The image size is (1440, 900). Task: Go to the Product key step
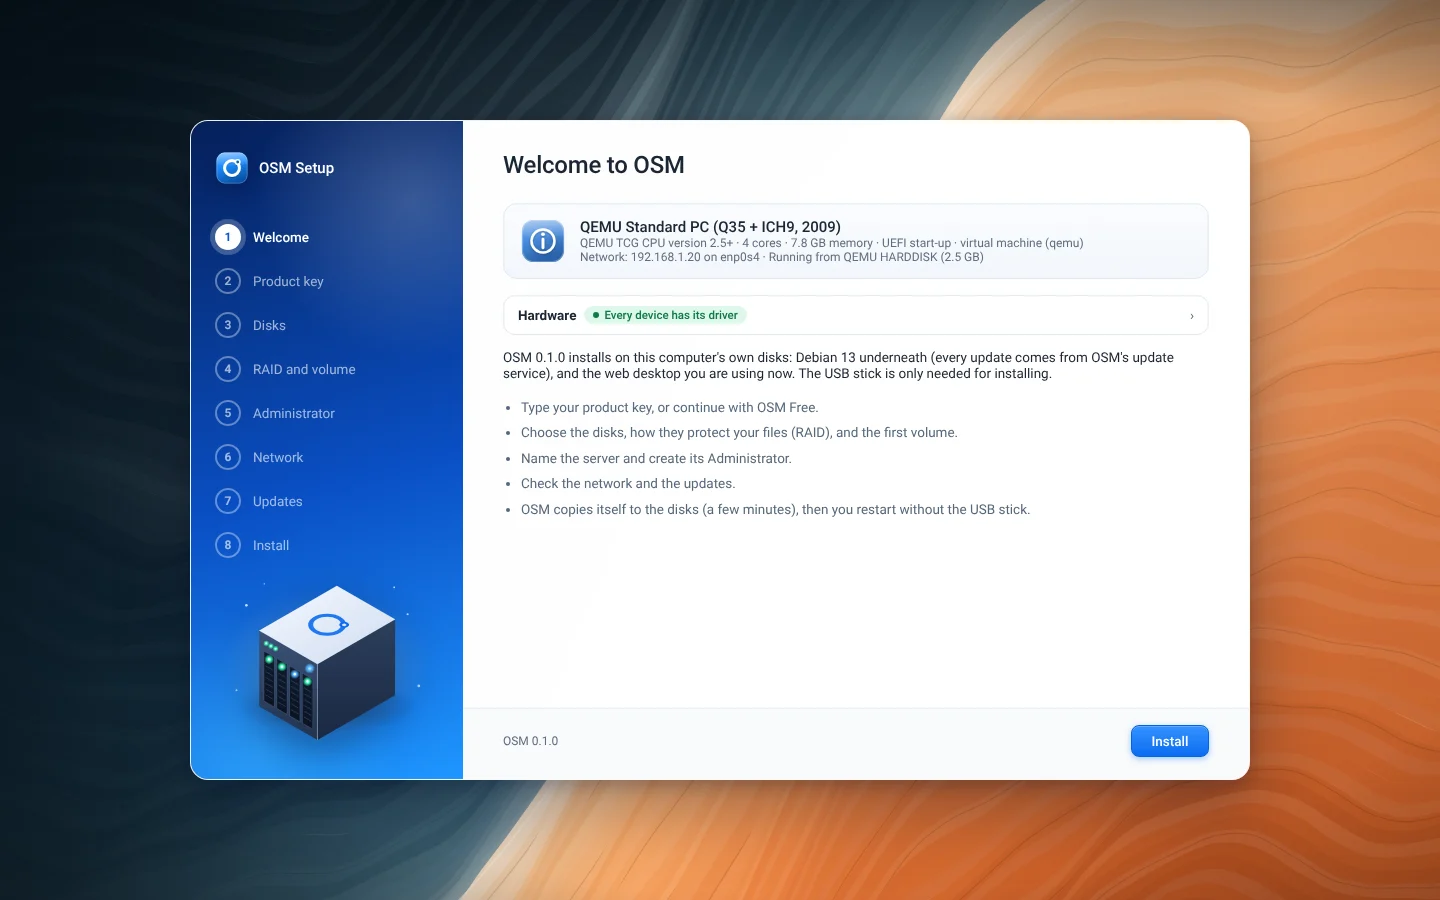tap(288, 281)
